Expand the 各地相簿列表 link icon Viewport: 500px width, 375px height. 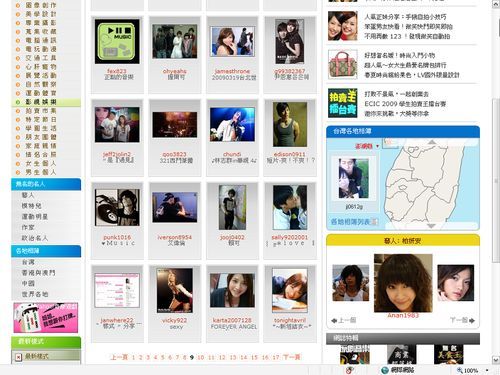375,221
